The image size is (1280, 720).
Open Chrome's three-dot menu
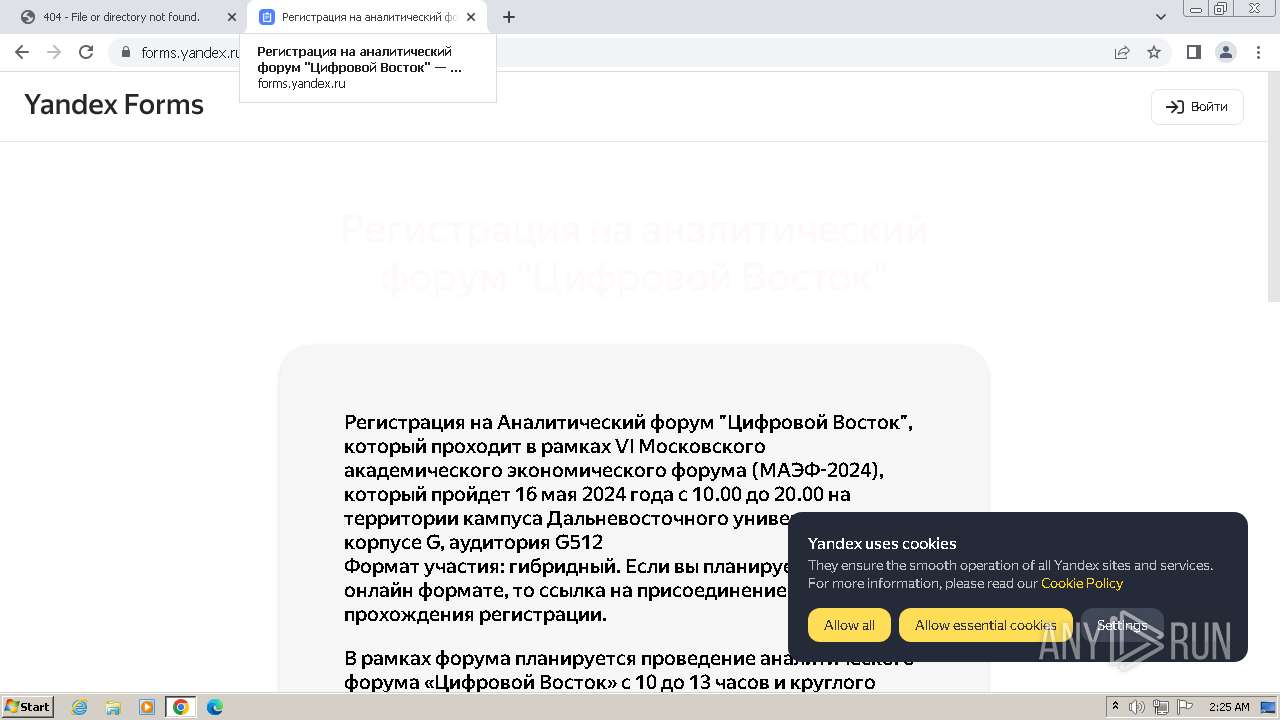tap(1256, 52)
